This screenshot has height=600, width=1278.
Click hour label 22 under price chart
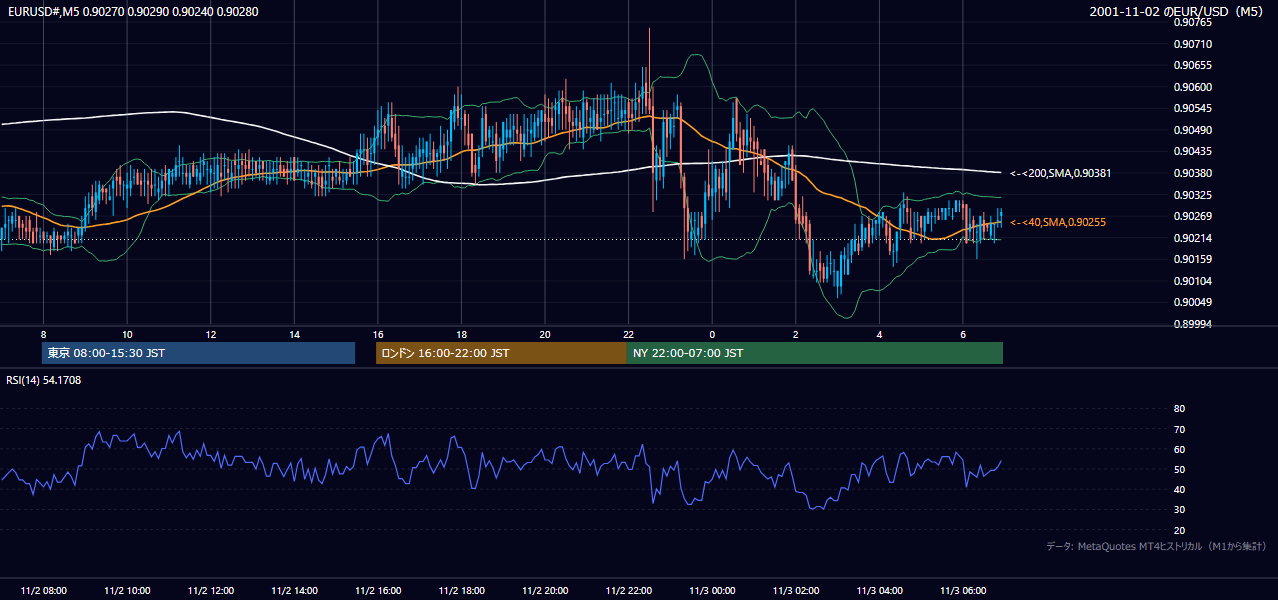628,334
